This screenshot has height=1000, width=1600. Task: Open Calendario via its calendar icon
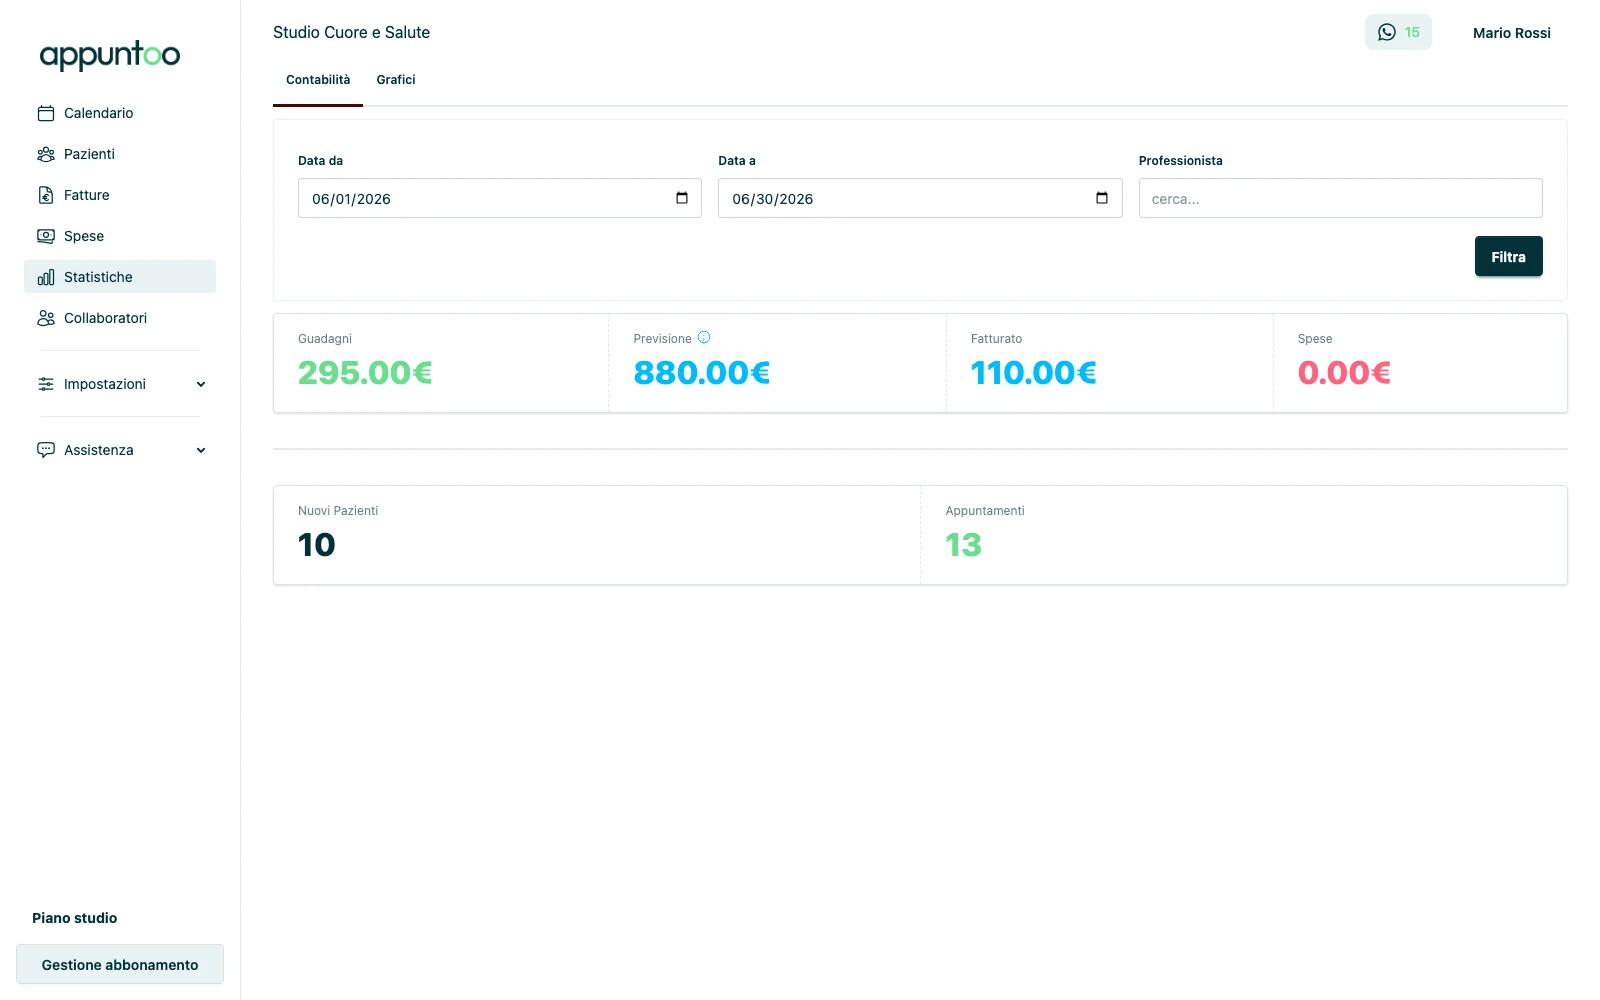(x=46, y=113)
